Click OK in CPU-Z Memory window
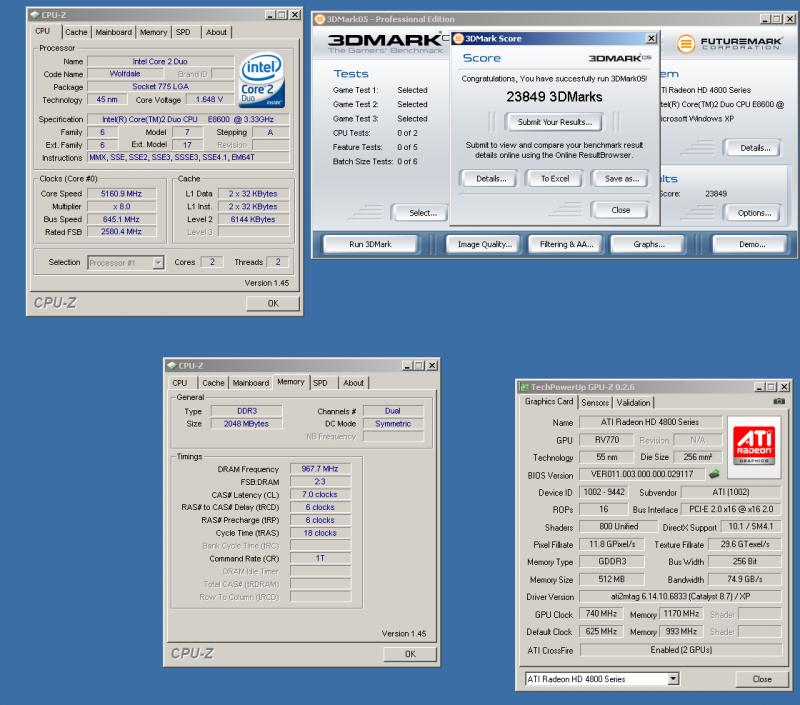Image resolution: width=800 pixels, height=705 pixels. click(410, 654)
